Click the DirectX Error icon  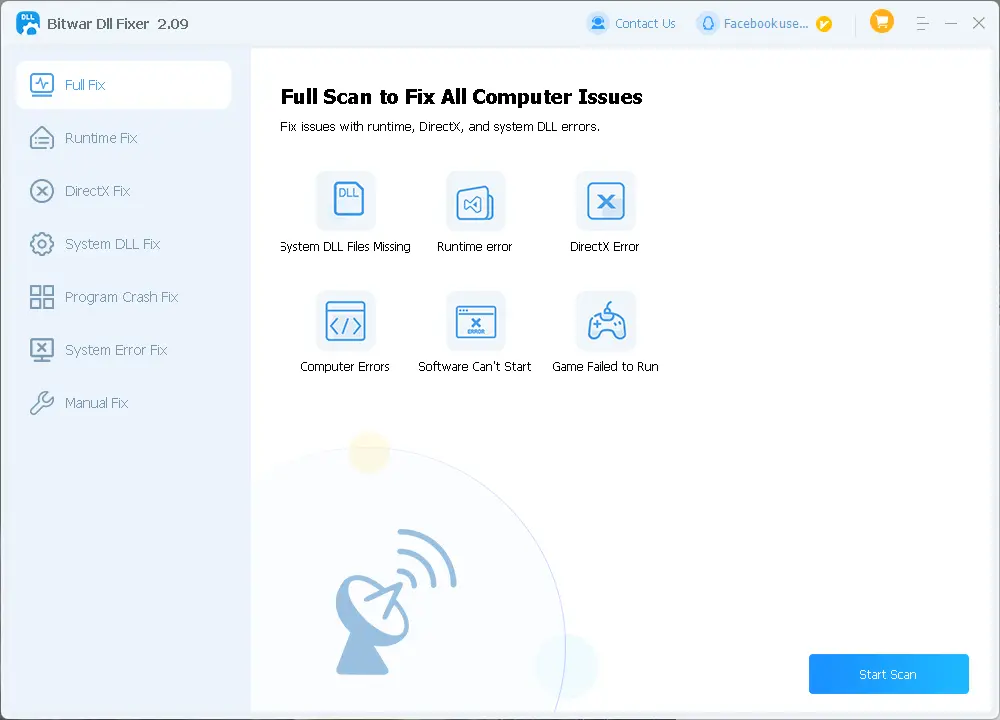pyautogui.click(x=605, y=200)
